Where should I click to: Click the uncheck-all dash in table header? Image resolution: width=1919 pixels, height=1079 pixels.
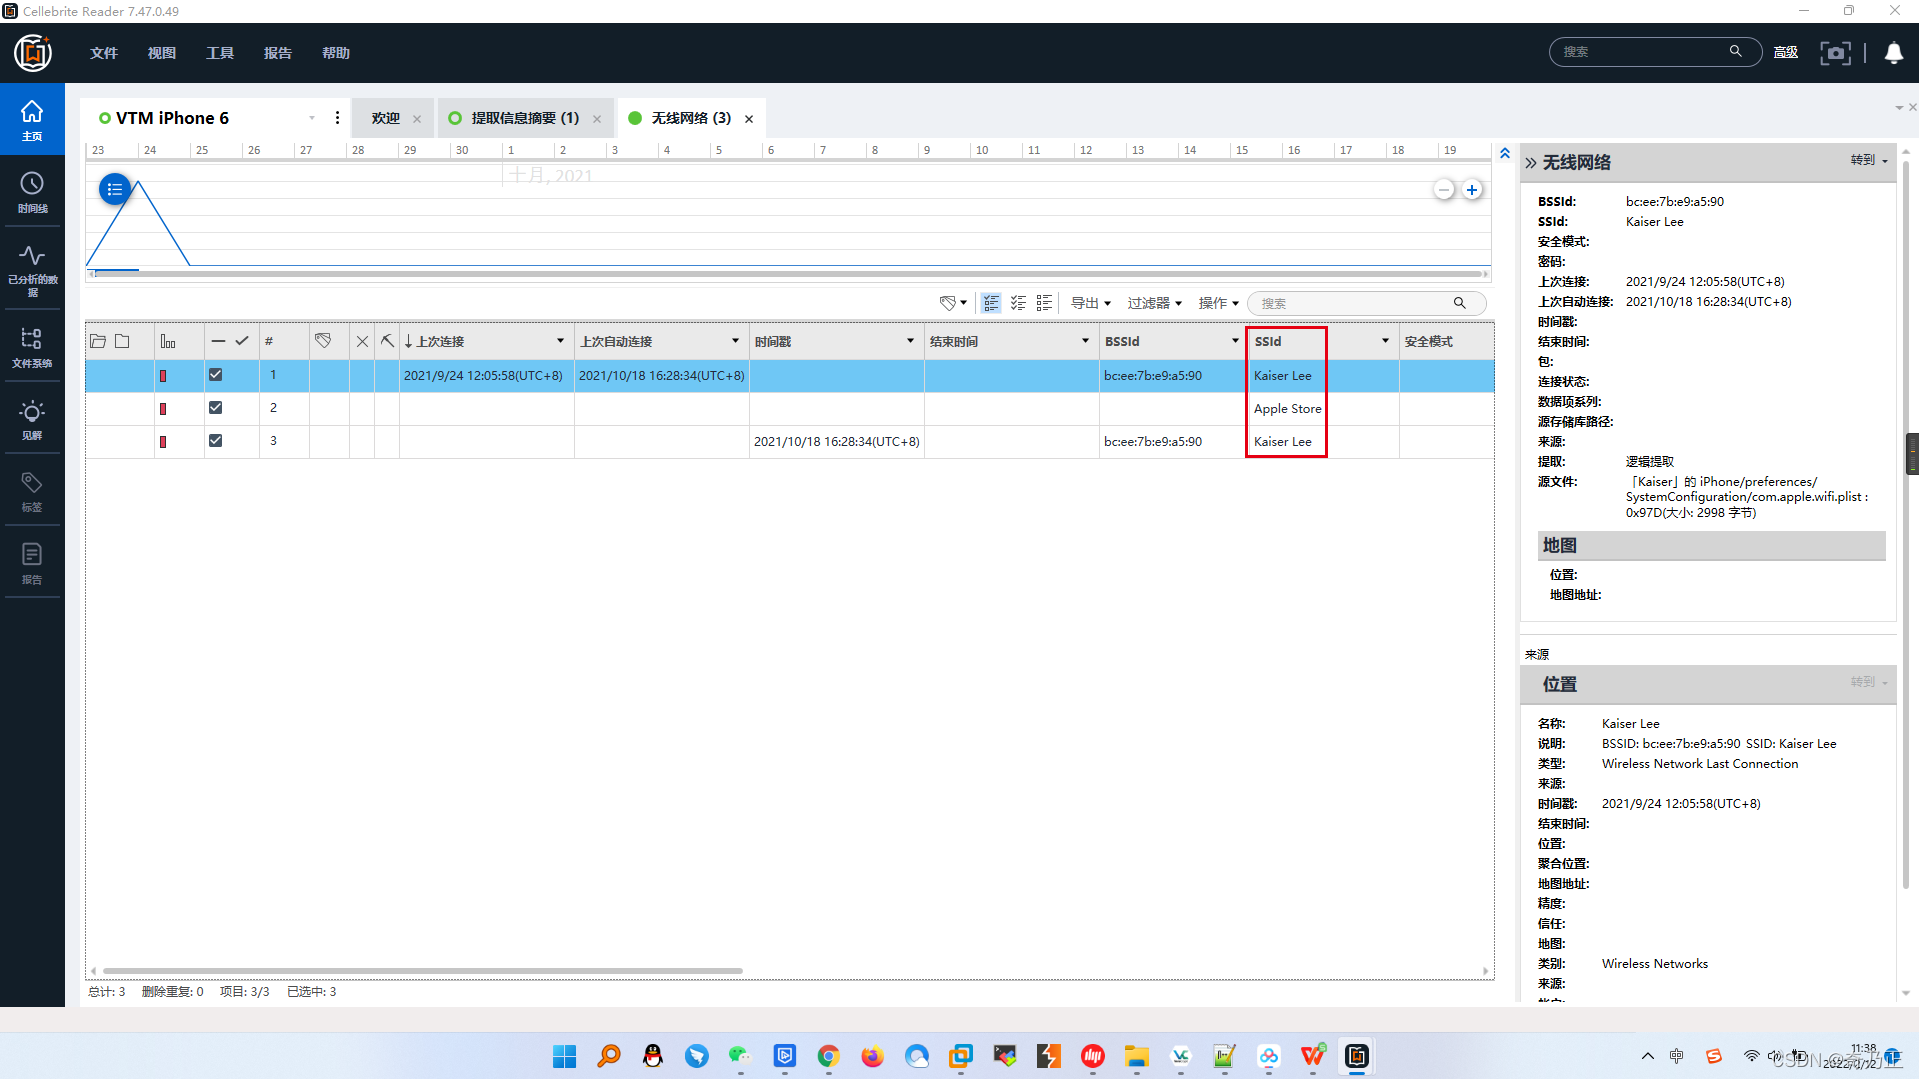click(x=218, y=341)
